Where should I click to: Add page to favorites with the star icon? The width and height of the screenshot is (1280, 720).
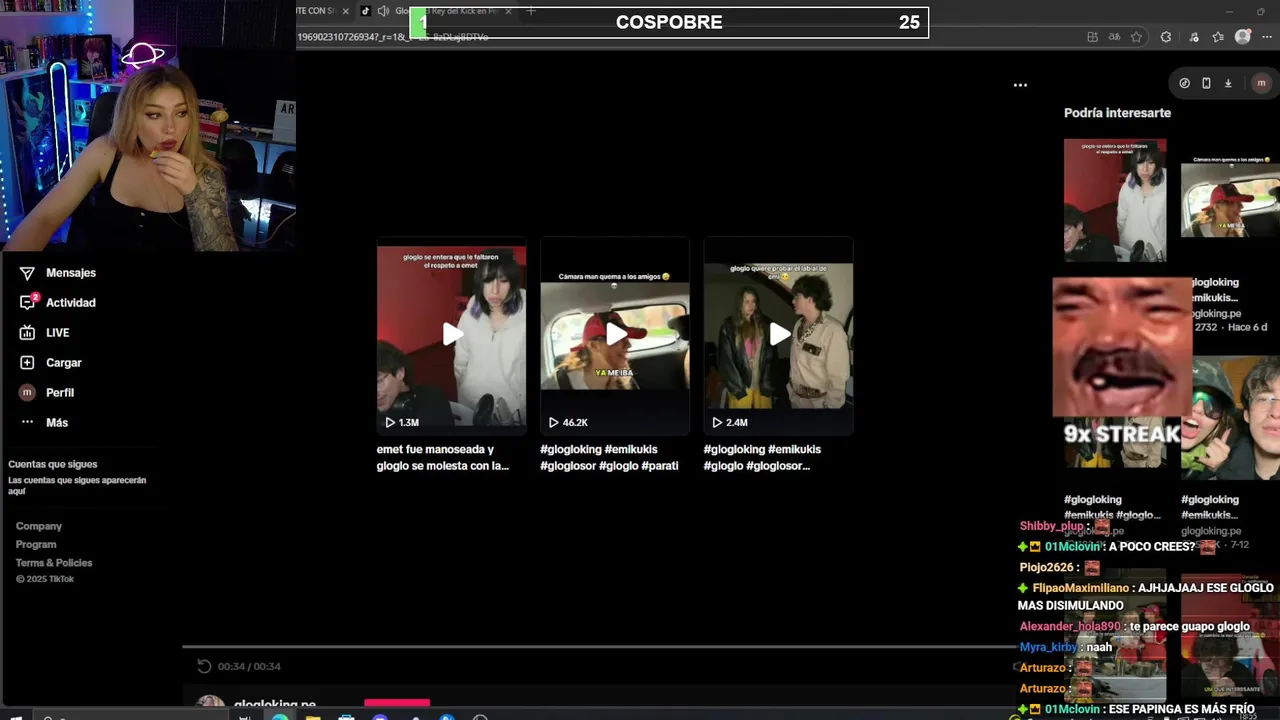coord(1136,37)
